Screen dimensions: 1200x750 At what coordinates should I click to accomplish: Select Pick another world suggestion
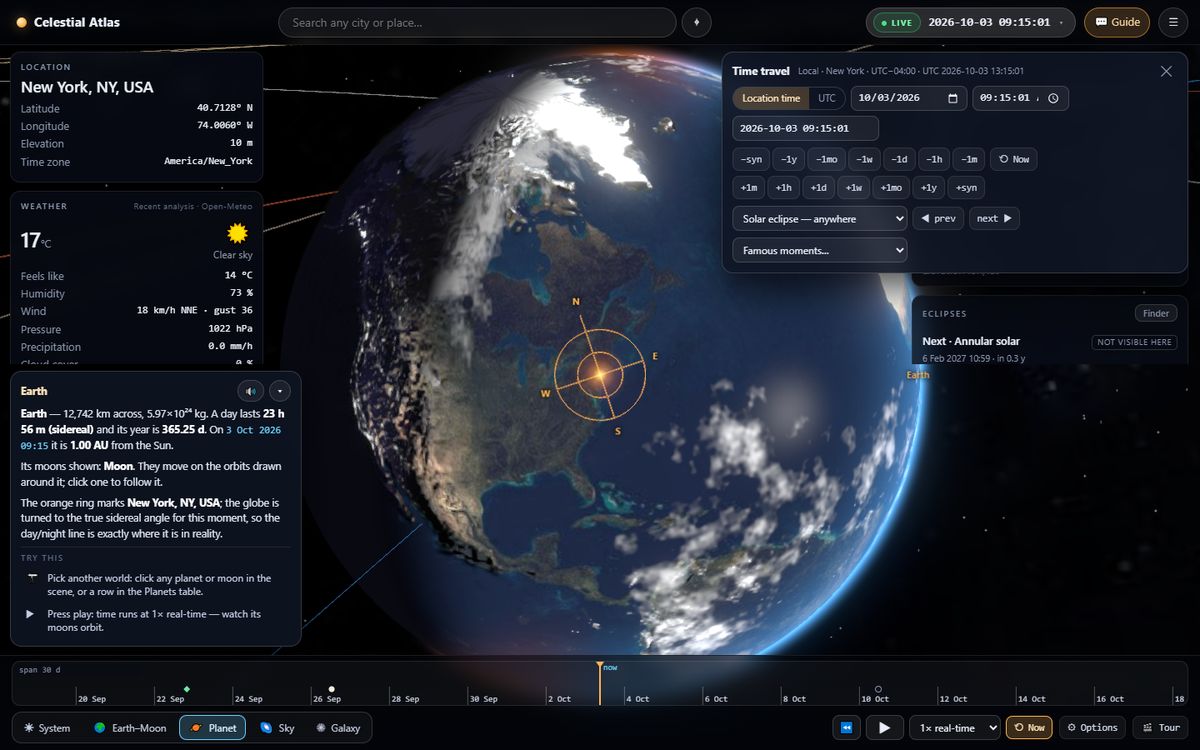click(x=155, y=584)
